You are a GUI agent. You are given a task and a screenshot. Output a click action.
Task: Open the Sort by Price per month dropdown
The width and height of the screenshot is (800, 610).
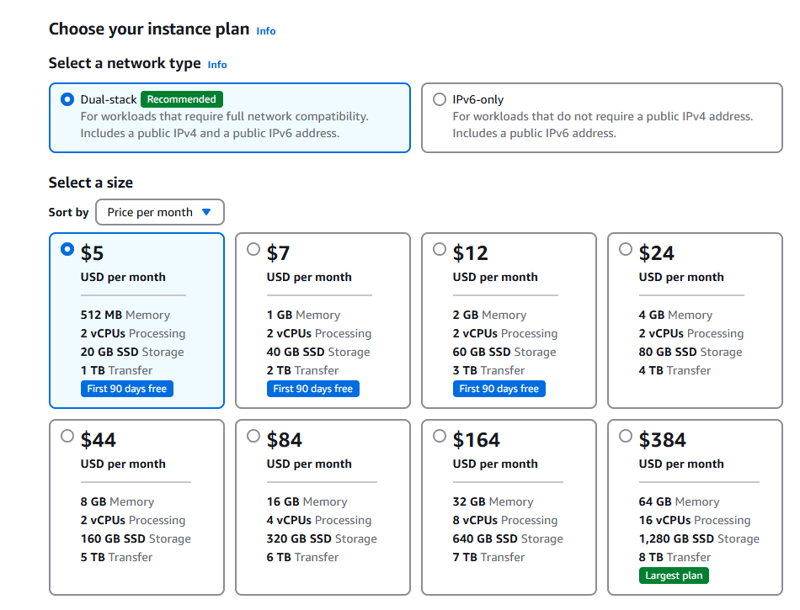click(160, 212)
